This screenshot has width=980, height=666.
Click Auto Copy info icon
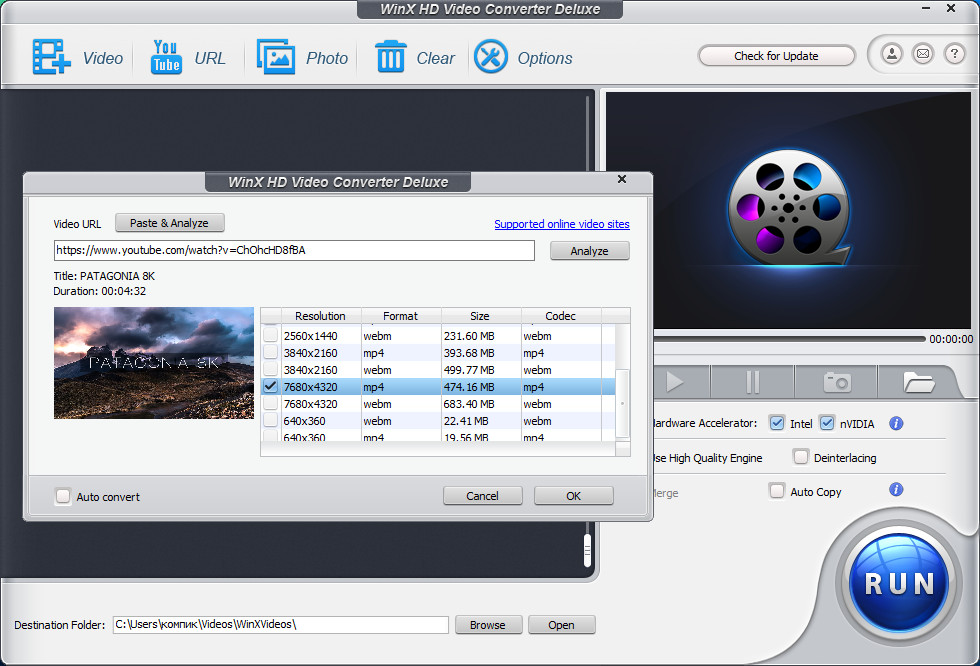pos(896,489)
